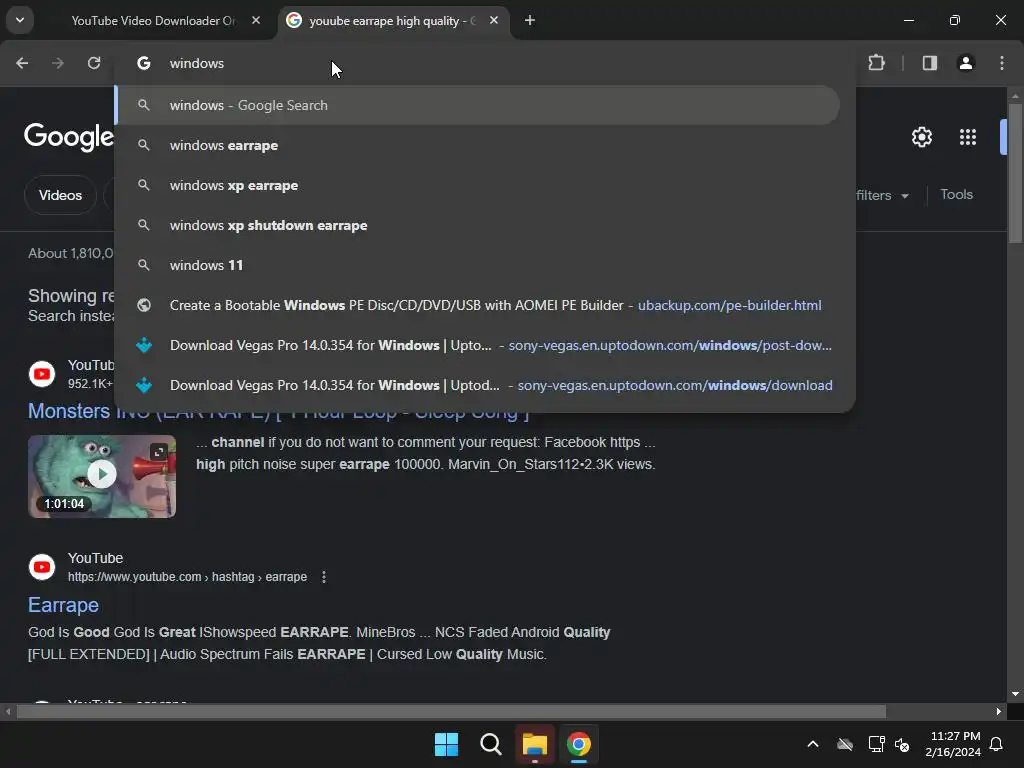Pick the 'windows xp earrape' suggestion
The height and width of the screenshot is (768, 1024).
pos(478,185)
